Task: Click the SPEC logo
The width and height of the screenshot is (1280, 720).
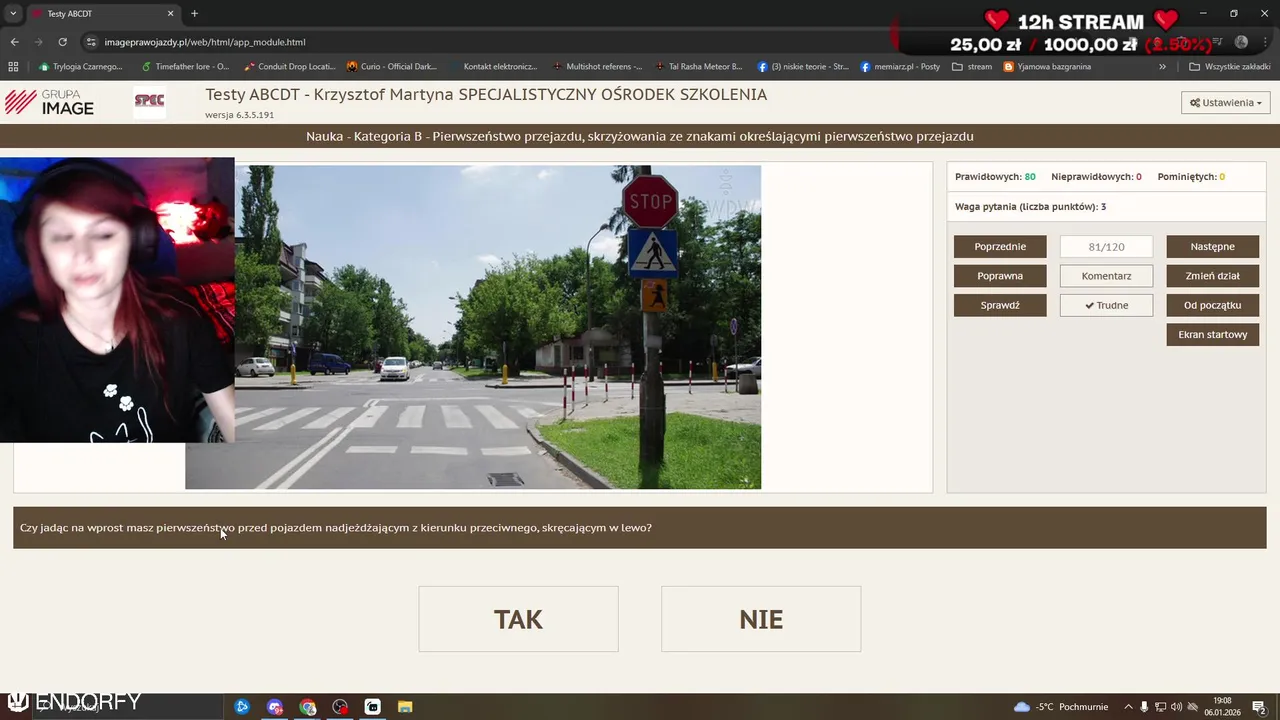Action: [x=149, y=101]
